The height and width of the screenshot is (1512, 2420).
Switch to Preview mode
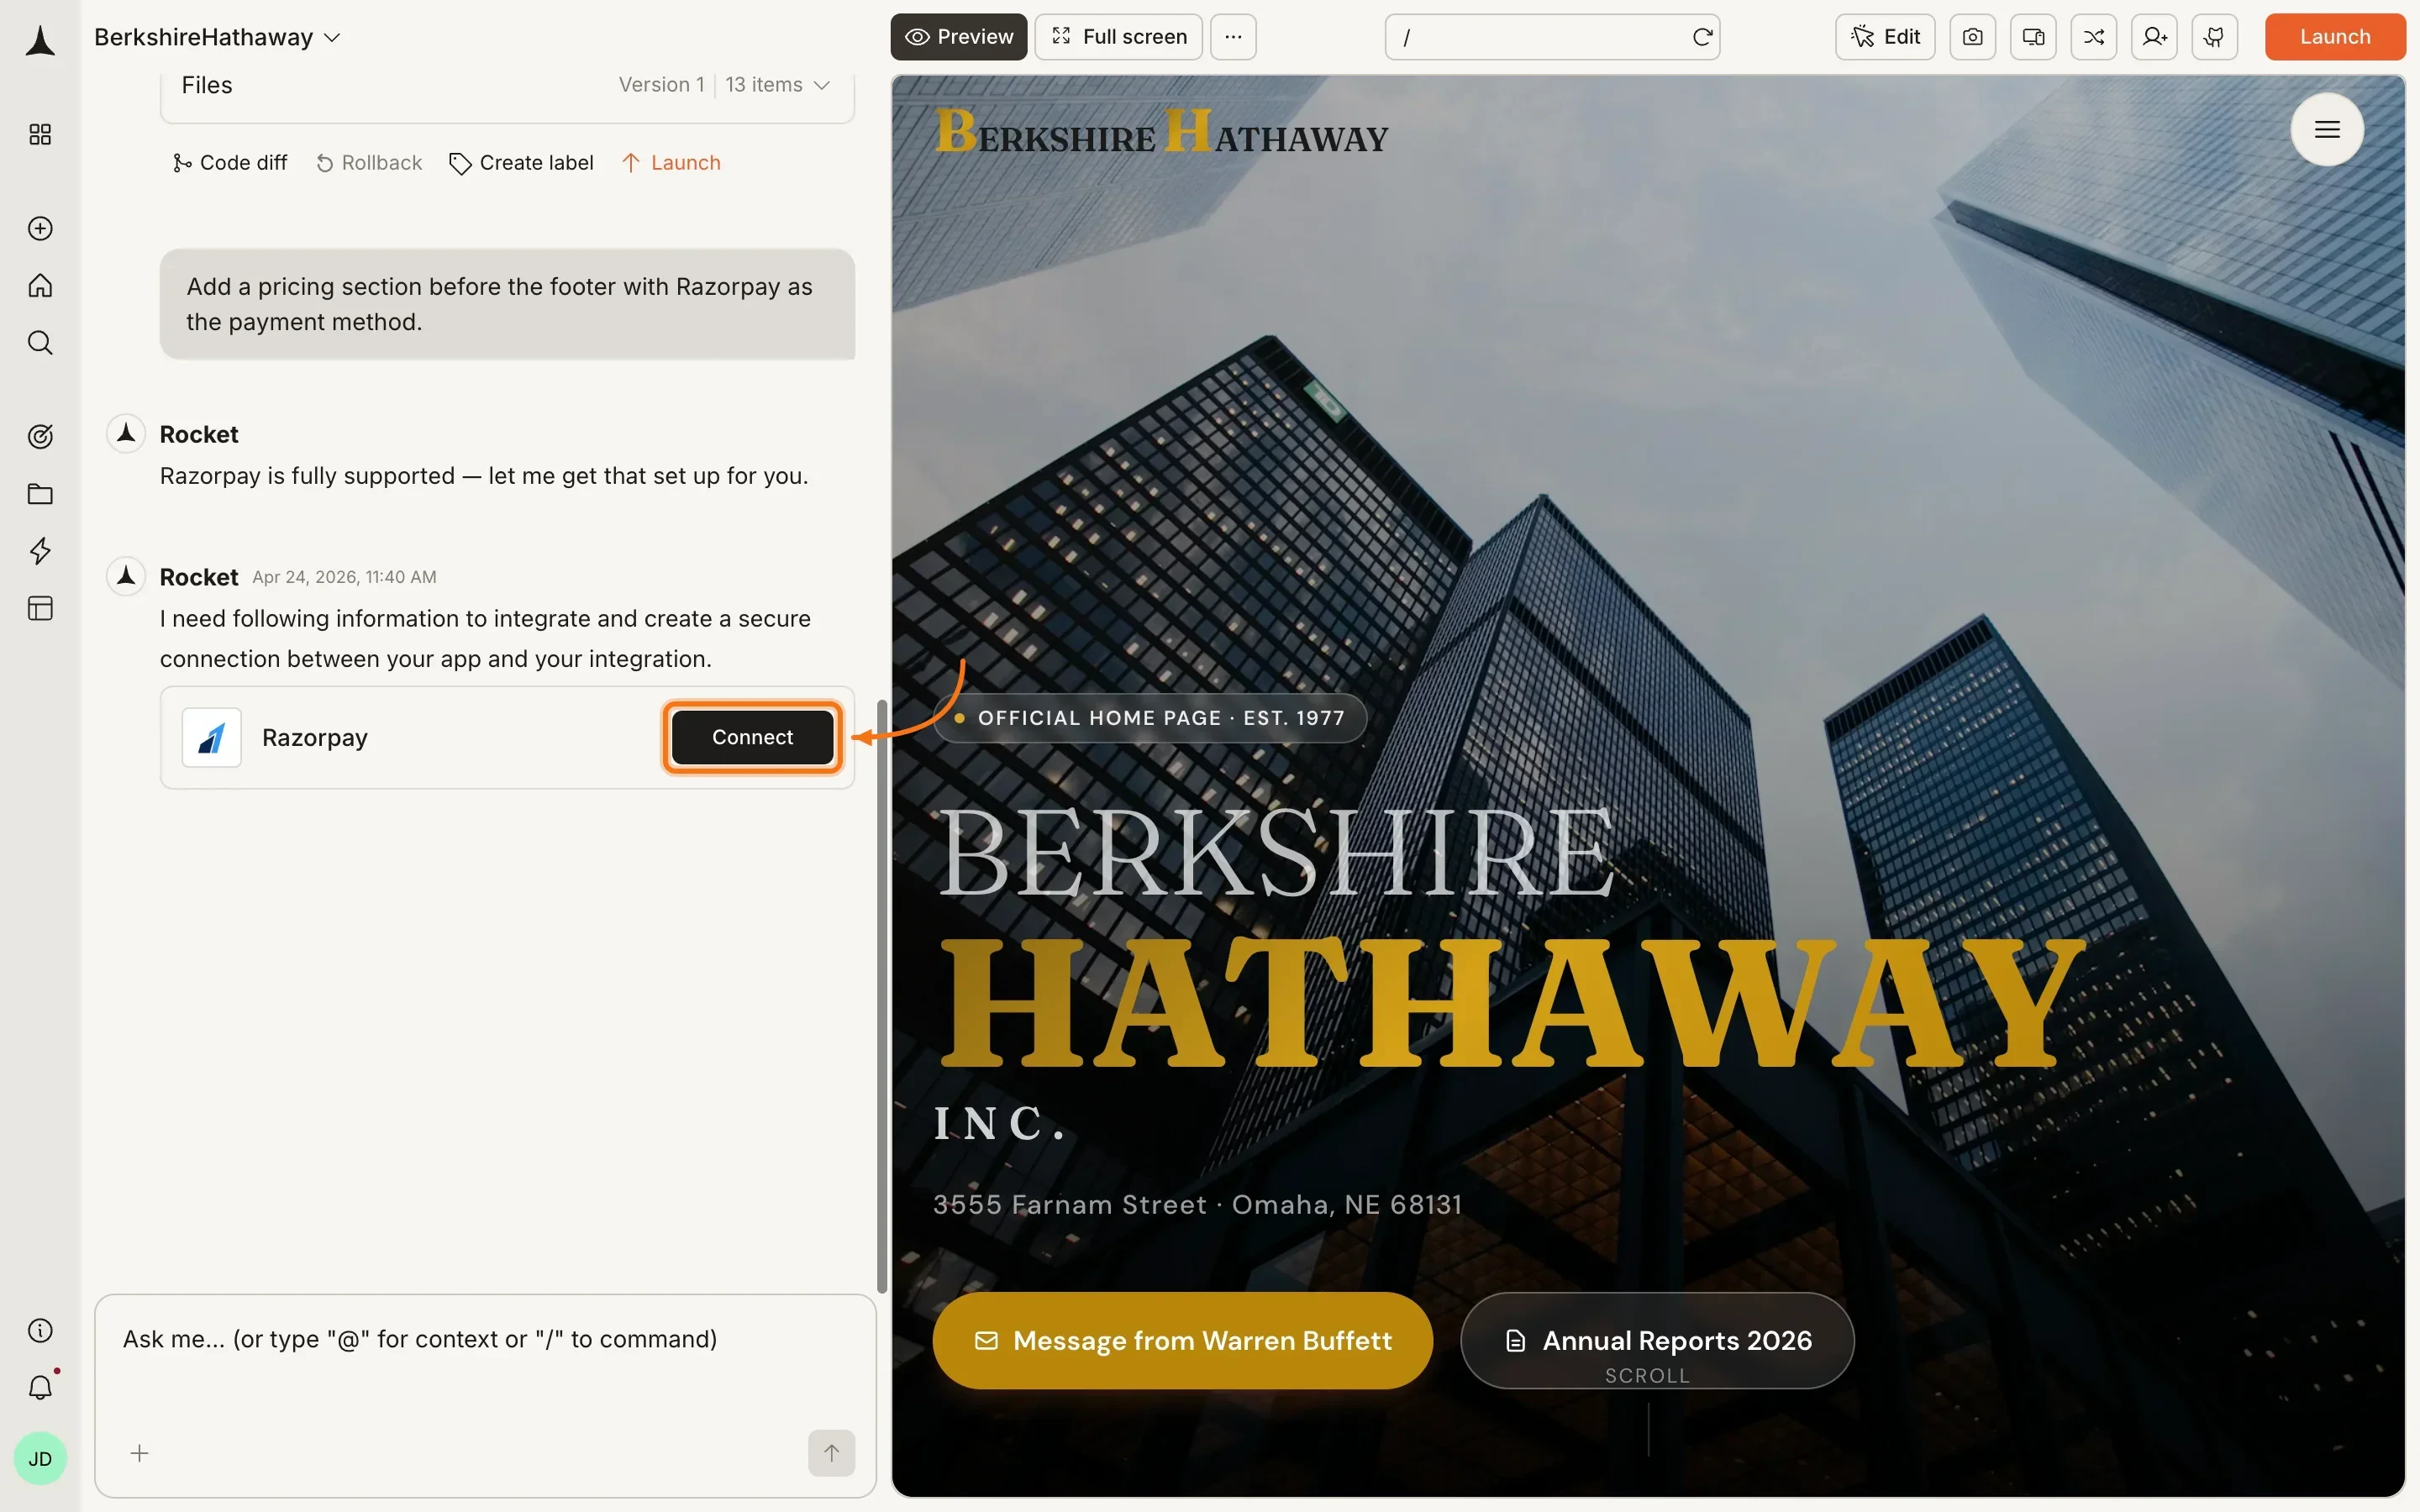tap(957, 36)
